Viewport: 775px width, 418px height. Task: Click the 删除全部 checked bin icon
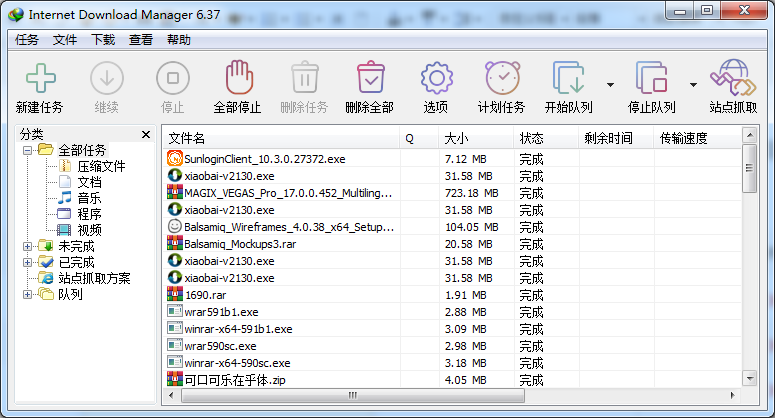coord(371,77)
